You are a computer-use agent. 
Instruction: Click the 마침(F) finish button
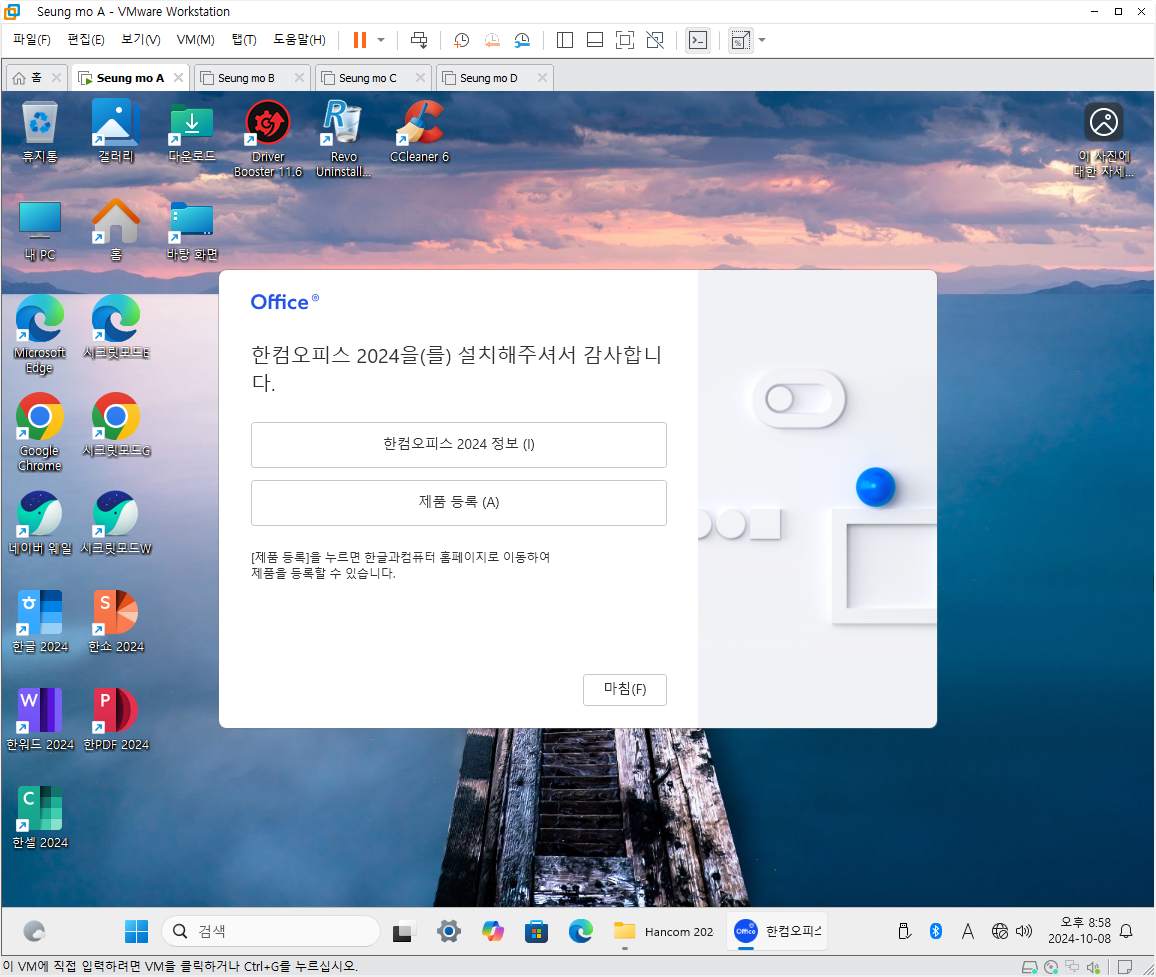pos(624,689)
